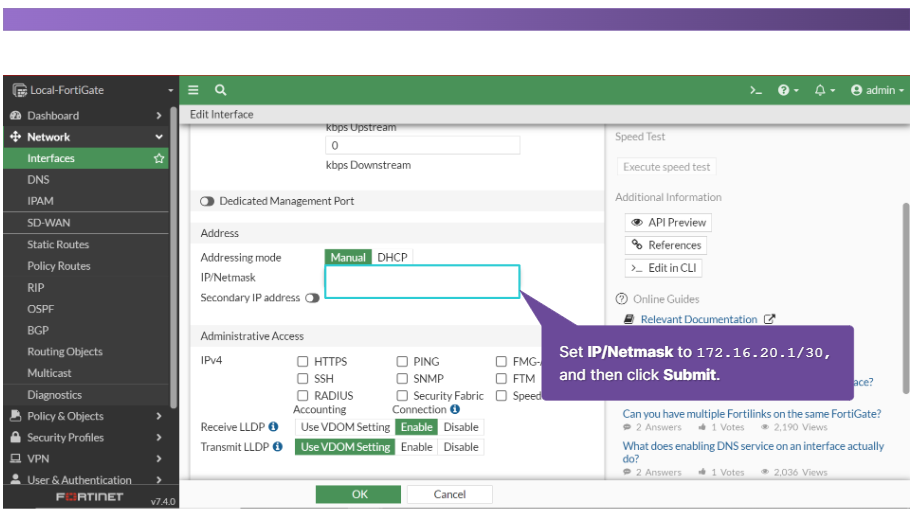
Task: Click the Transmit LLDP info icon
Action: pyautogui.click(x=278, y=447)
